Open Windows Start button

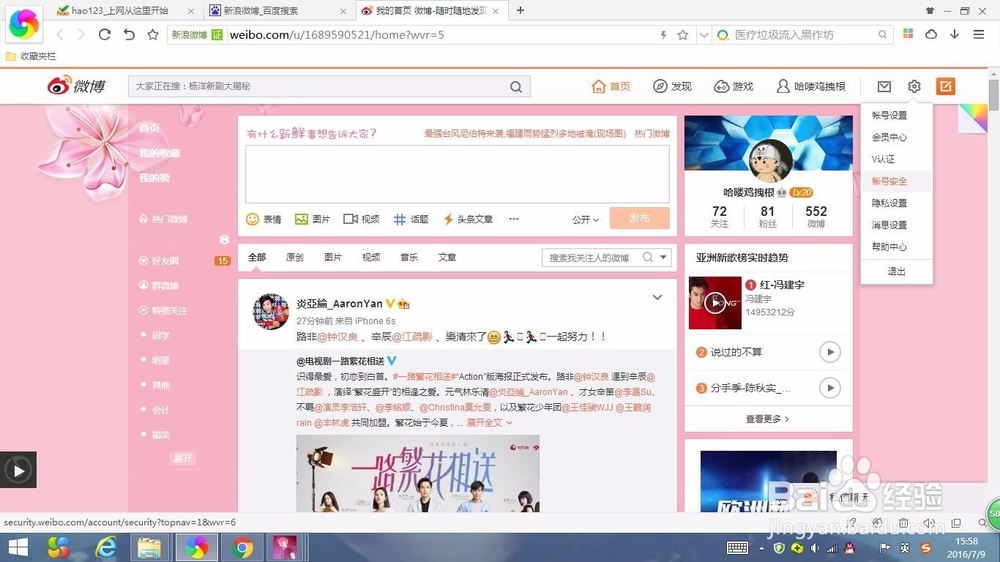[x=18, y=547]
